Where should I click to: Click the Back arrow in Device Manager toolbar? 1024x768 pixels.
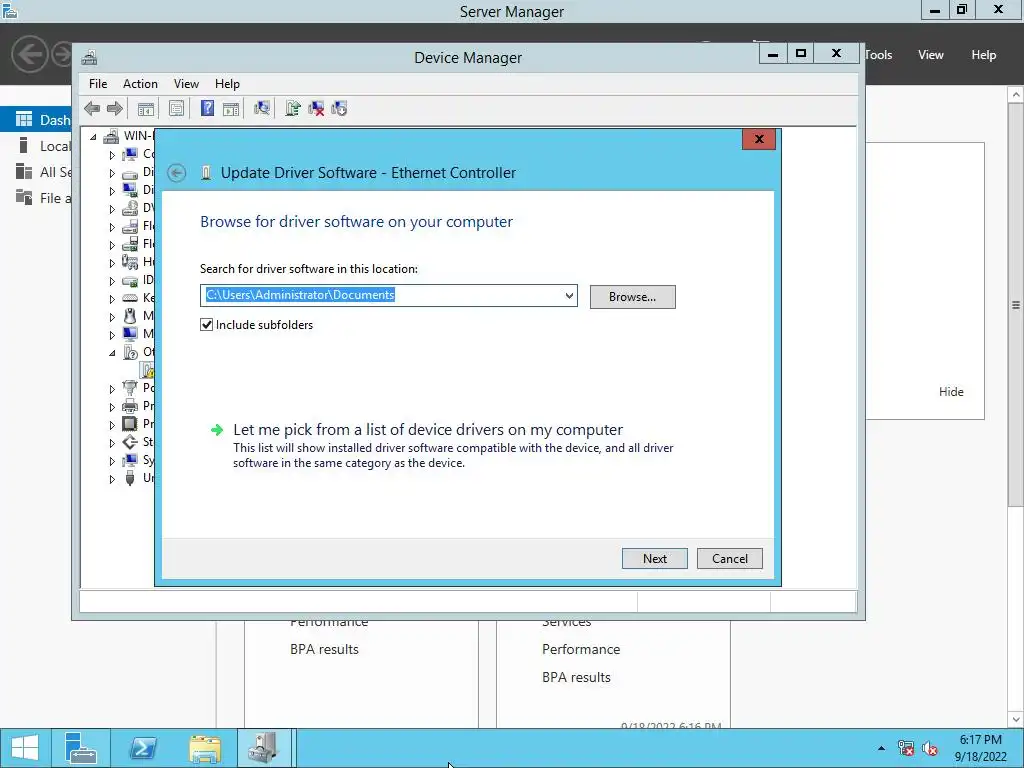pyautogui.click(x=92, y=108)
